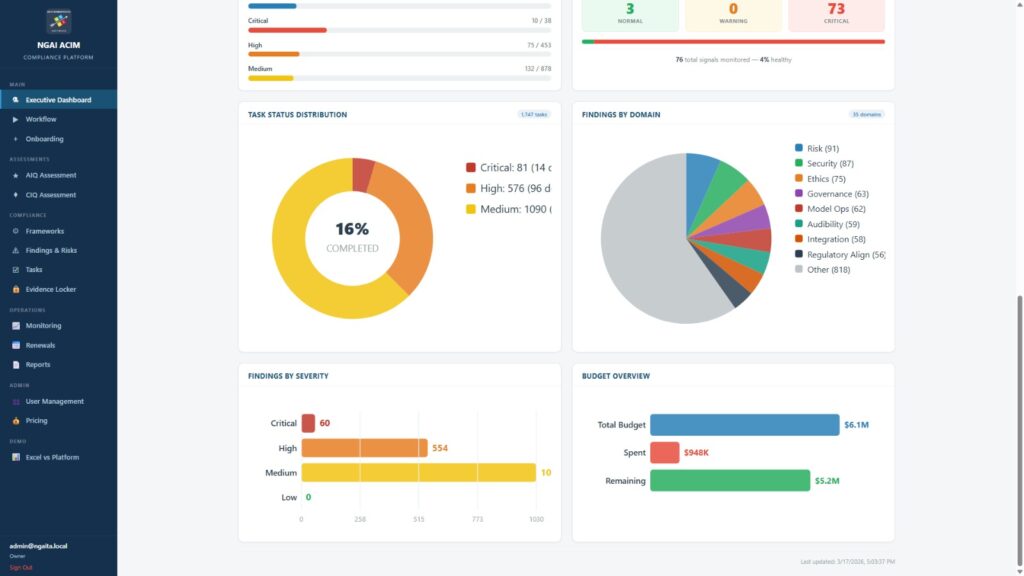Viewport: 1024px width, 576px height.
Task: Open the Excel vs Platform demo
Action: (x=52, y=457)
